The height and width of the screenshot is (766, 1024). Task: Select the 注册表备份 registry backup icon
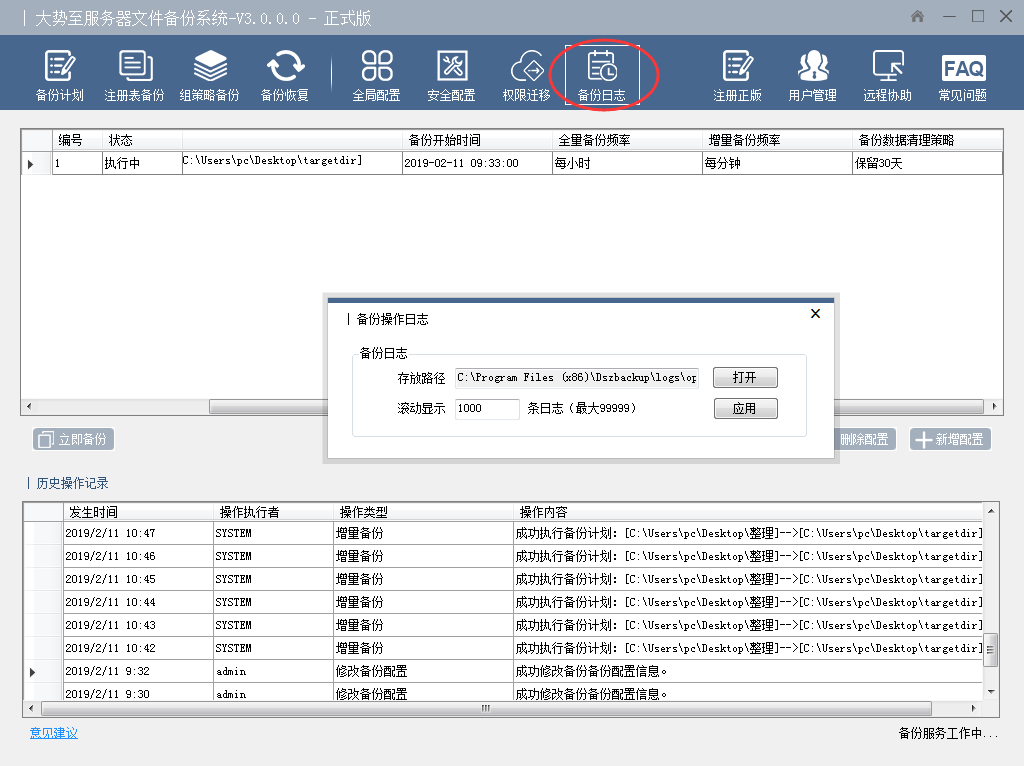[134, 76]
